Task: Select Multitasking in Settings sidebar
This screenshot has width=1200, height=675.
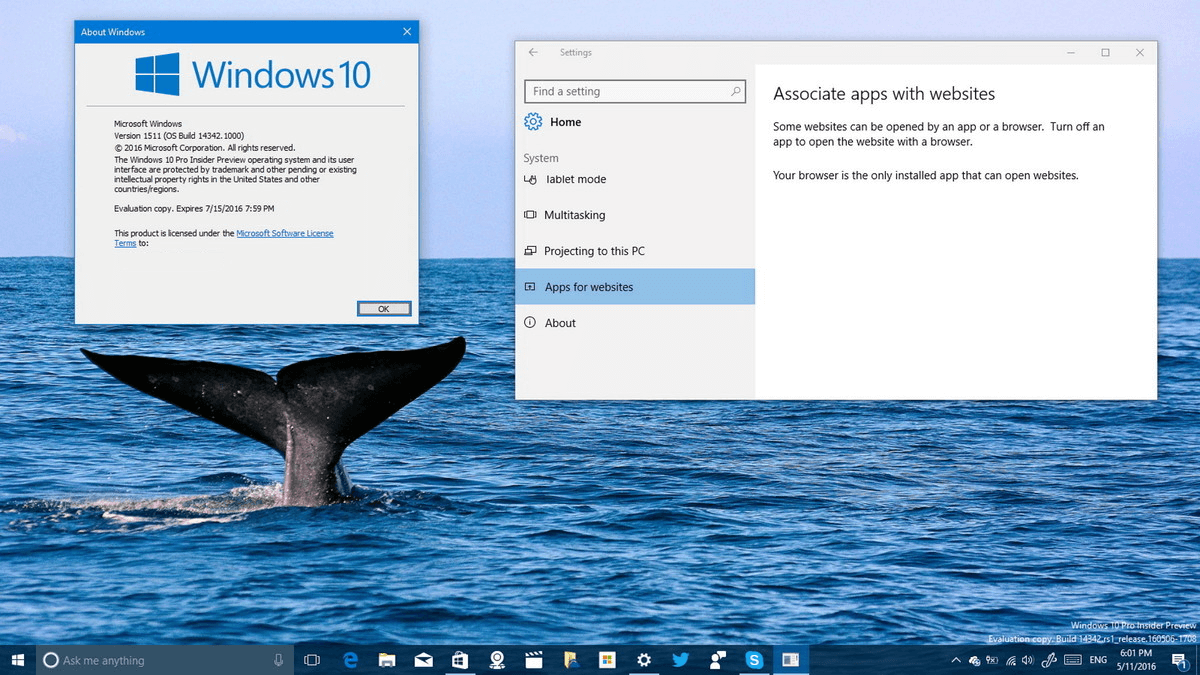Action: pos(635,215)
